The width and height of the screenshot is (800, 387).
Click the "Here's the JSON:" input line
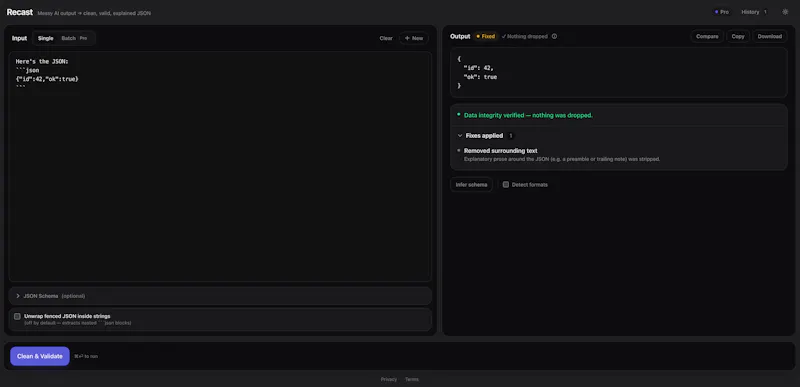(42, 61)
